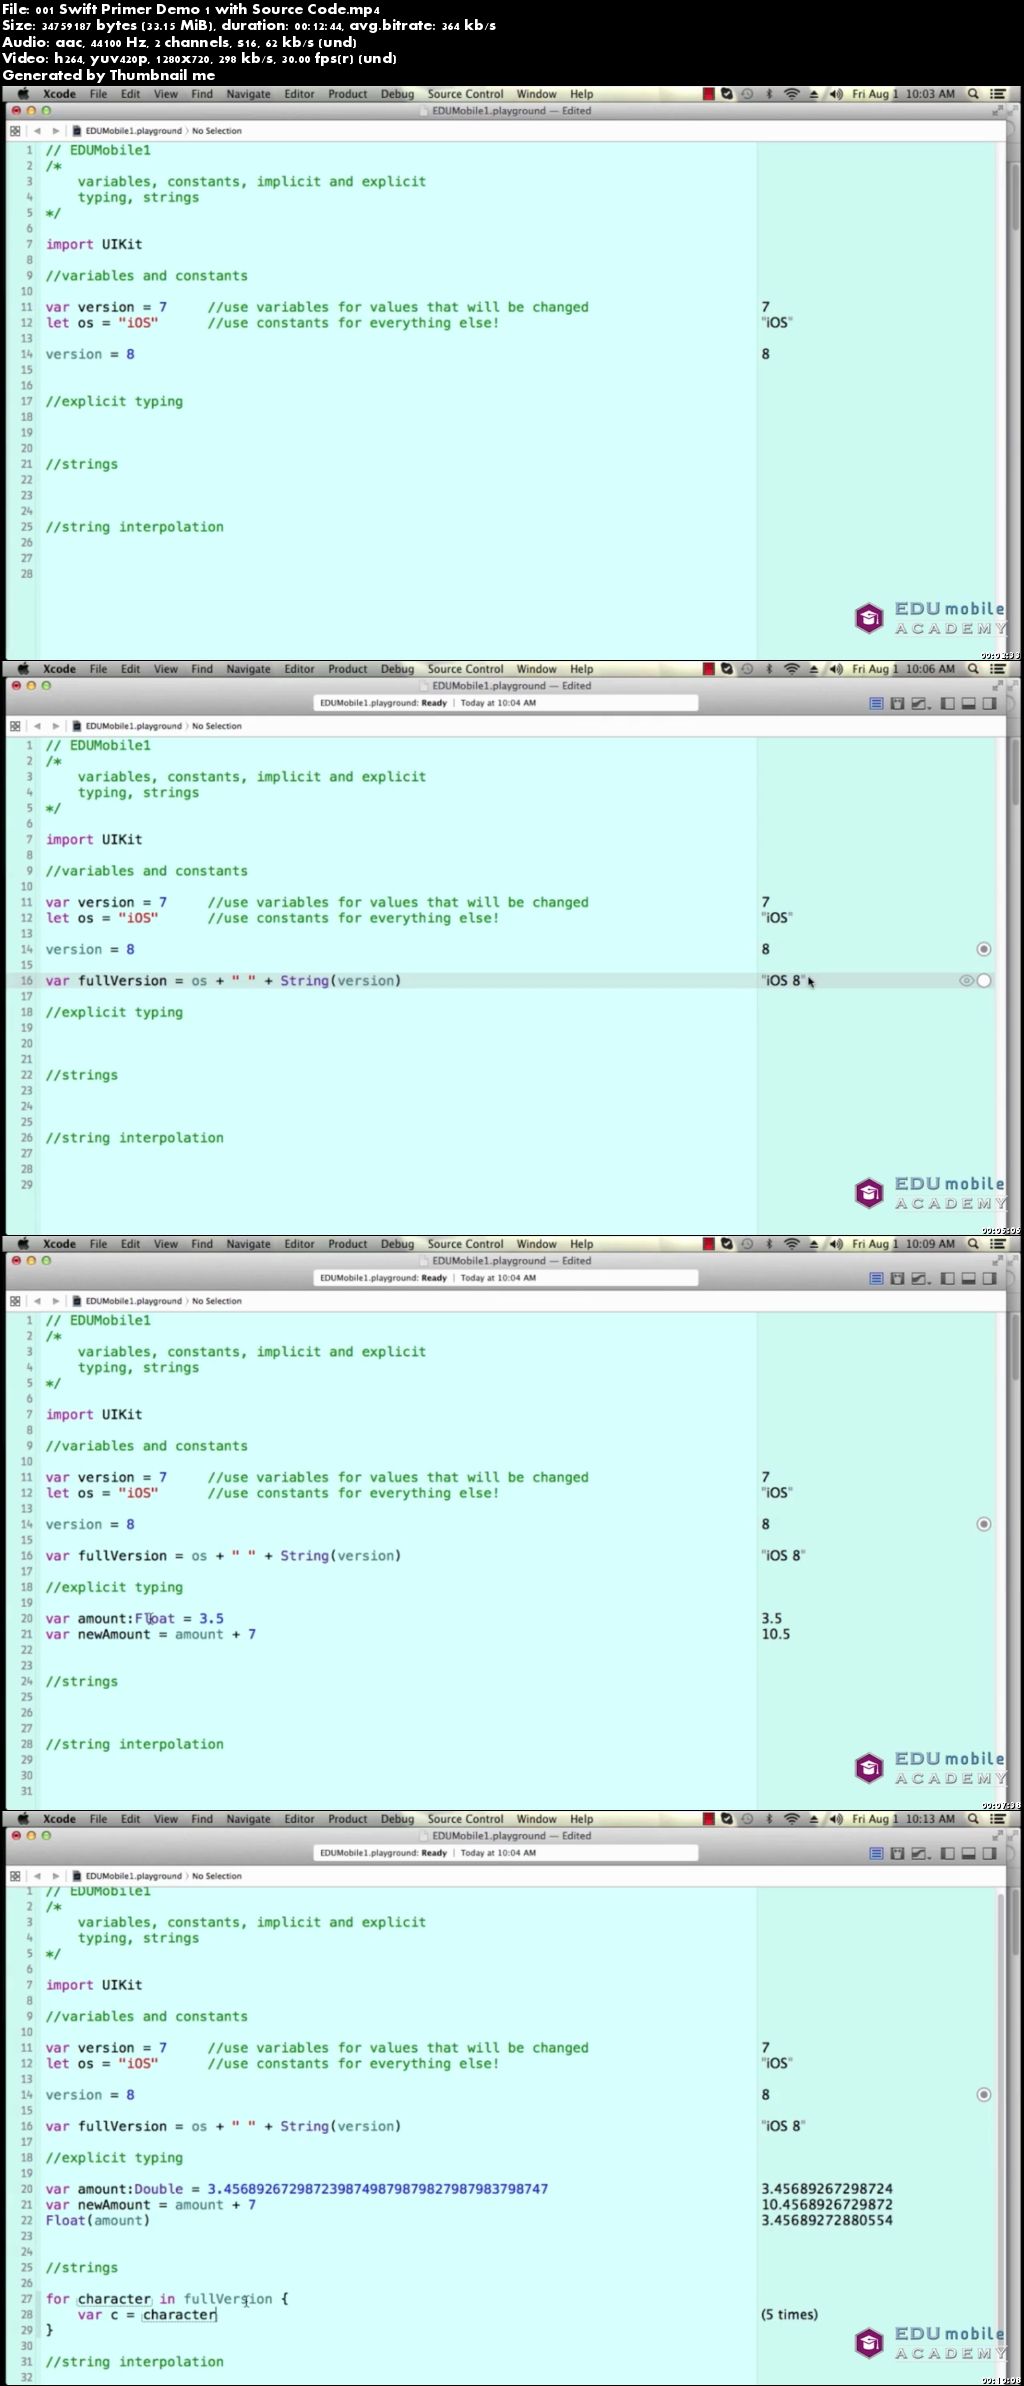Viewport: 1024px width, 2386px height.
Task: Toggle the empty value history circle beside "iOS 8" result
Action: point(984,981)
